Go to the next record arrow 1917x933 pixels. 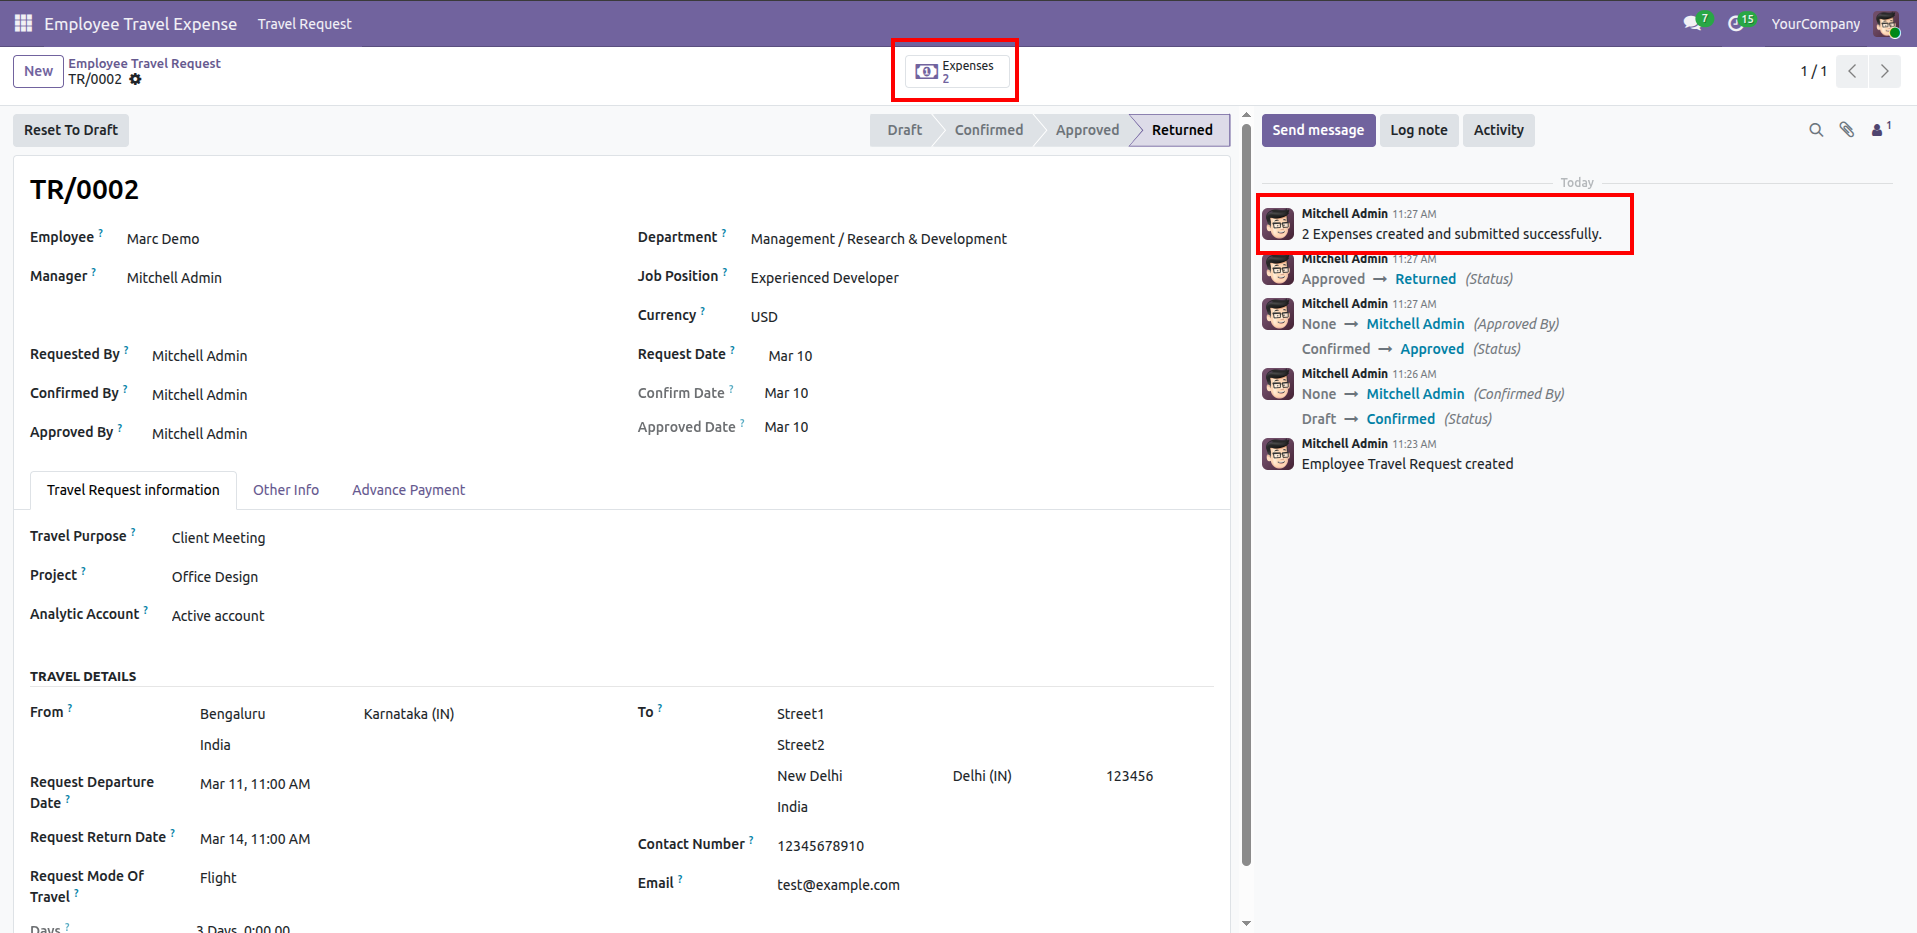(1884, 71)
